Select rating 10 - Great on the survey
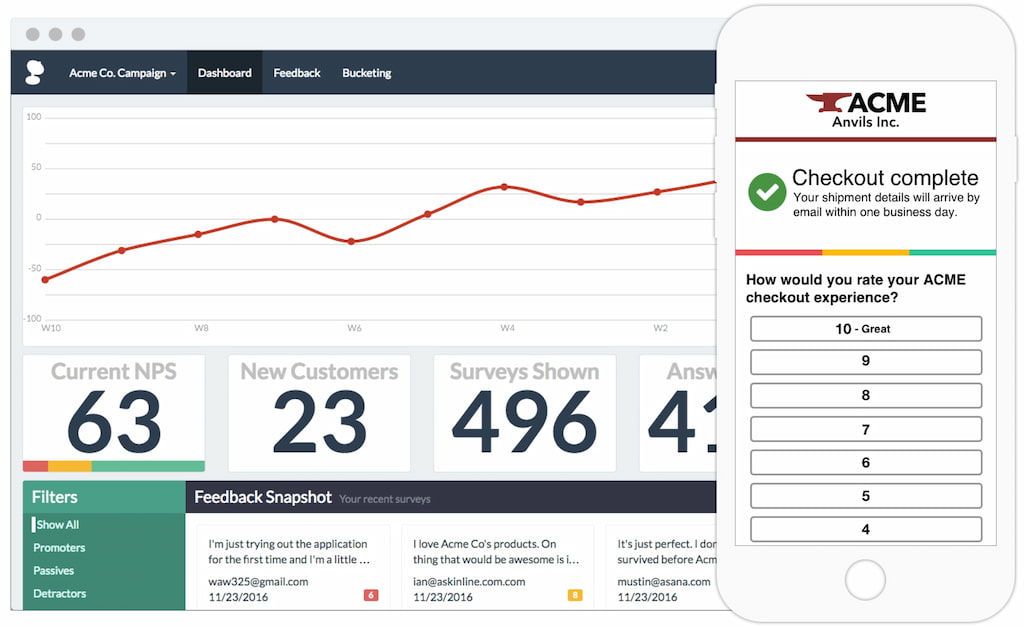The width and height of the screenshot is (1024, 627). [866, 328]
